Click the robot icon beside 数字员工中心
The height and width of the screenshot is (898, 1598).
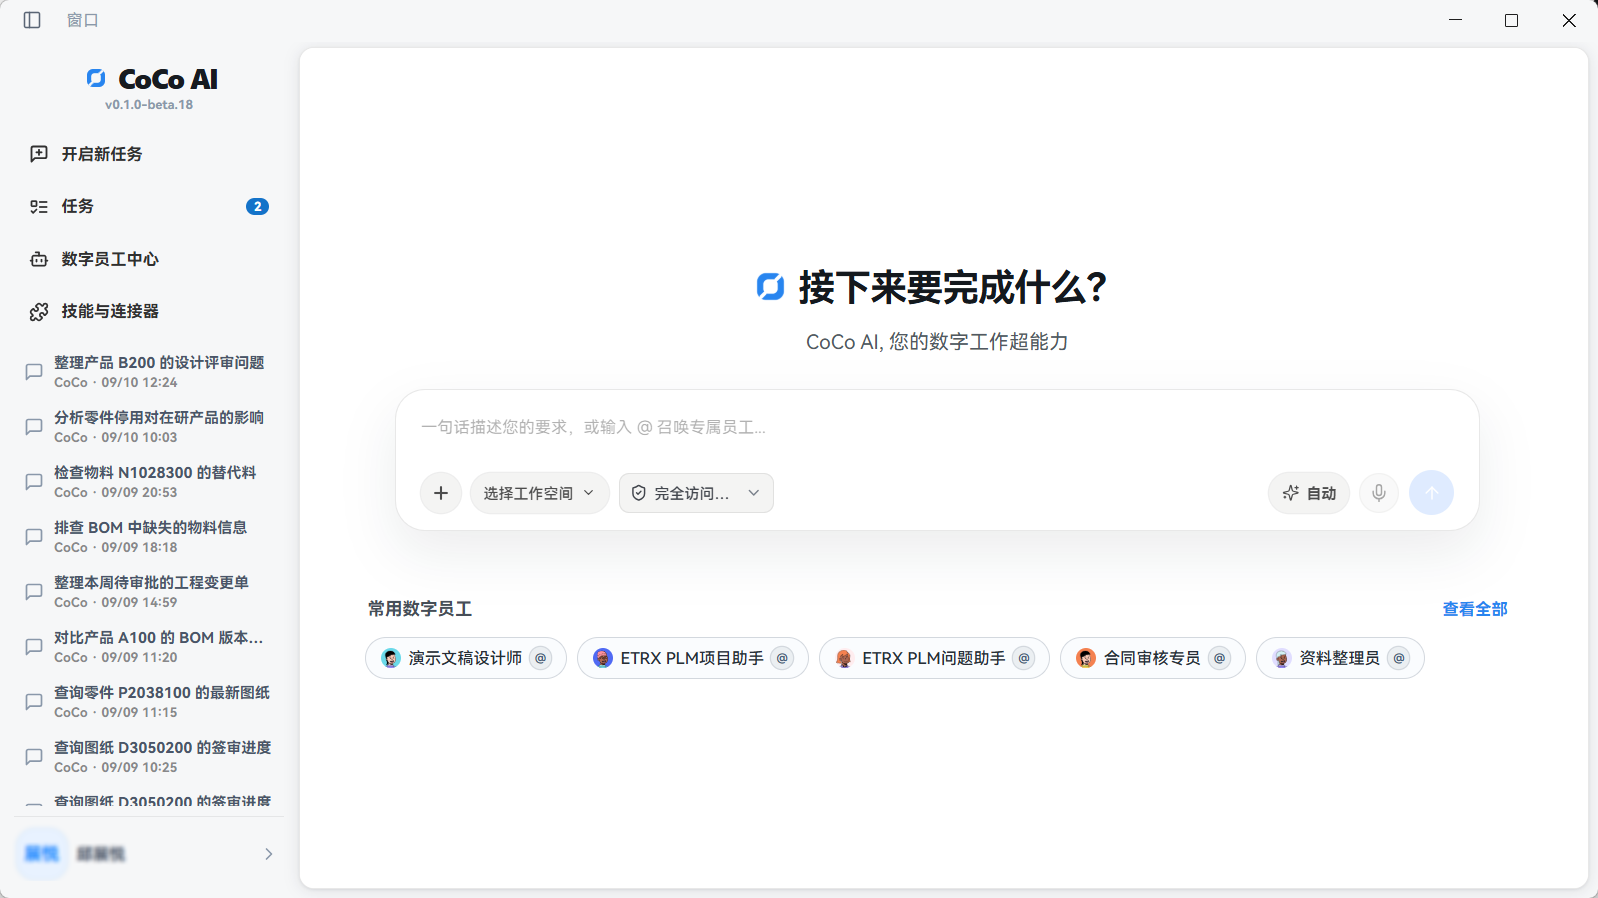[39, 259]
